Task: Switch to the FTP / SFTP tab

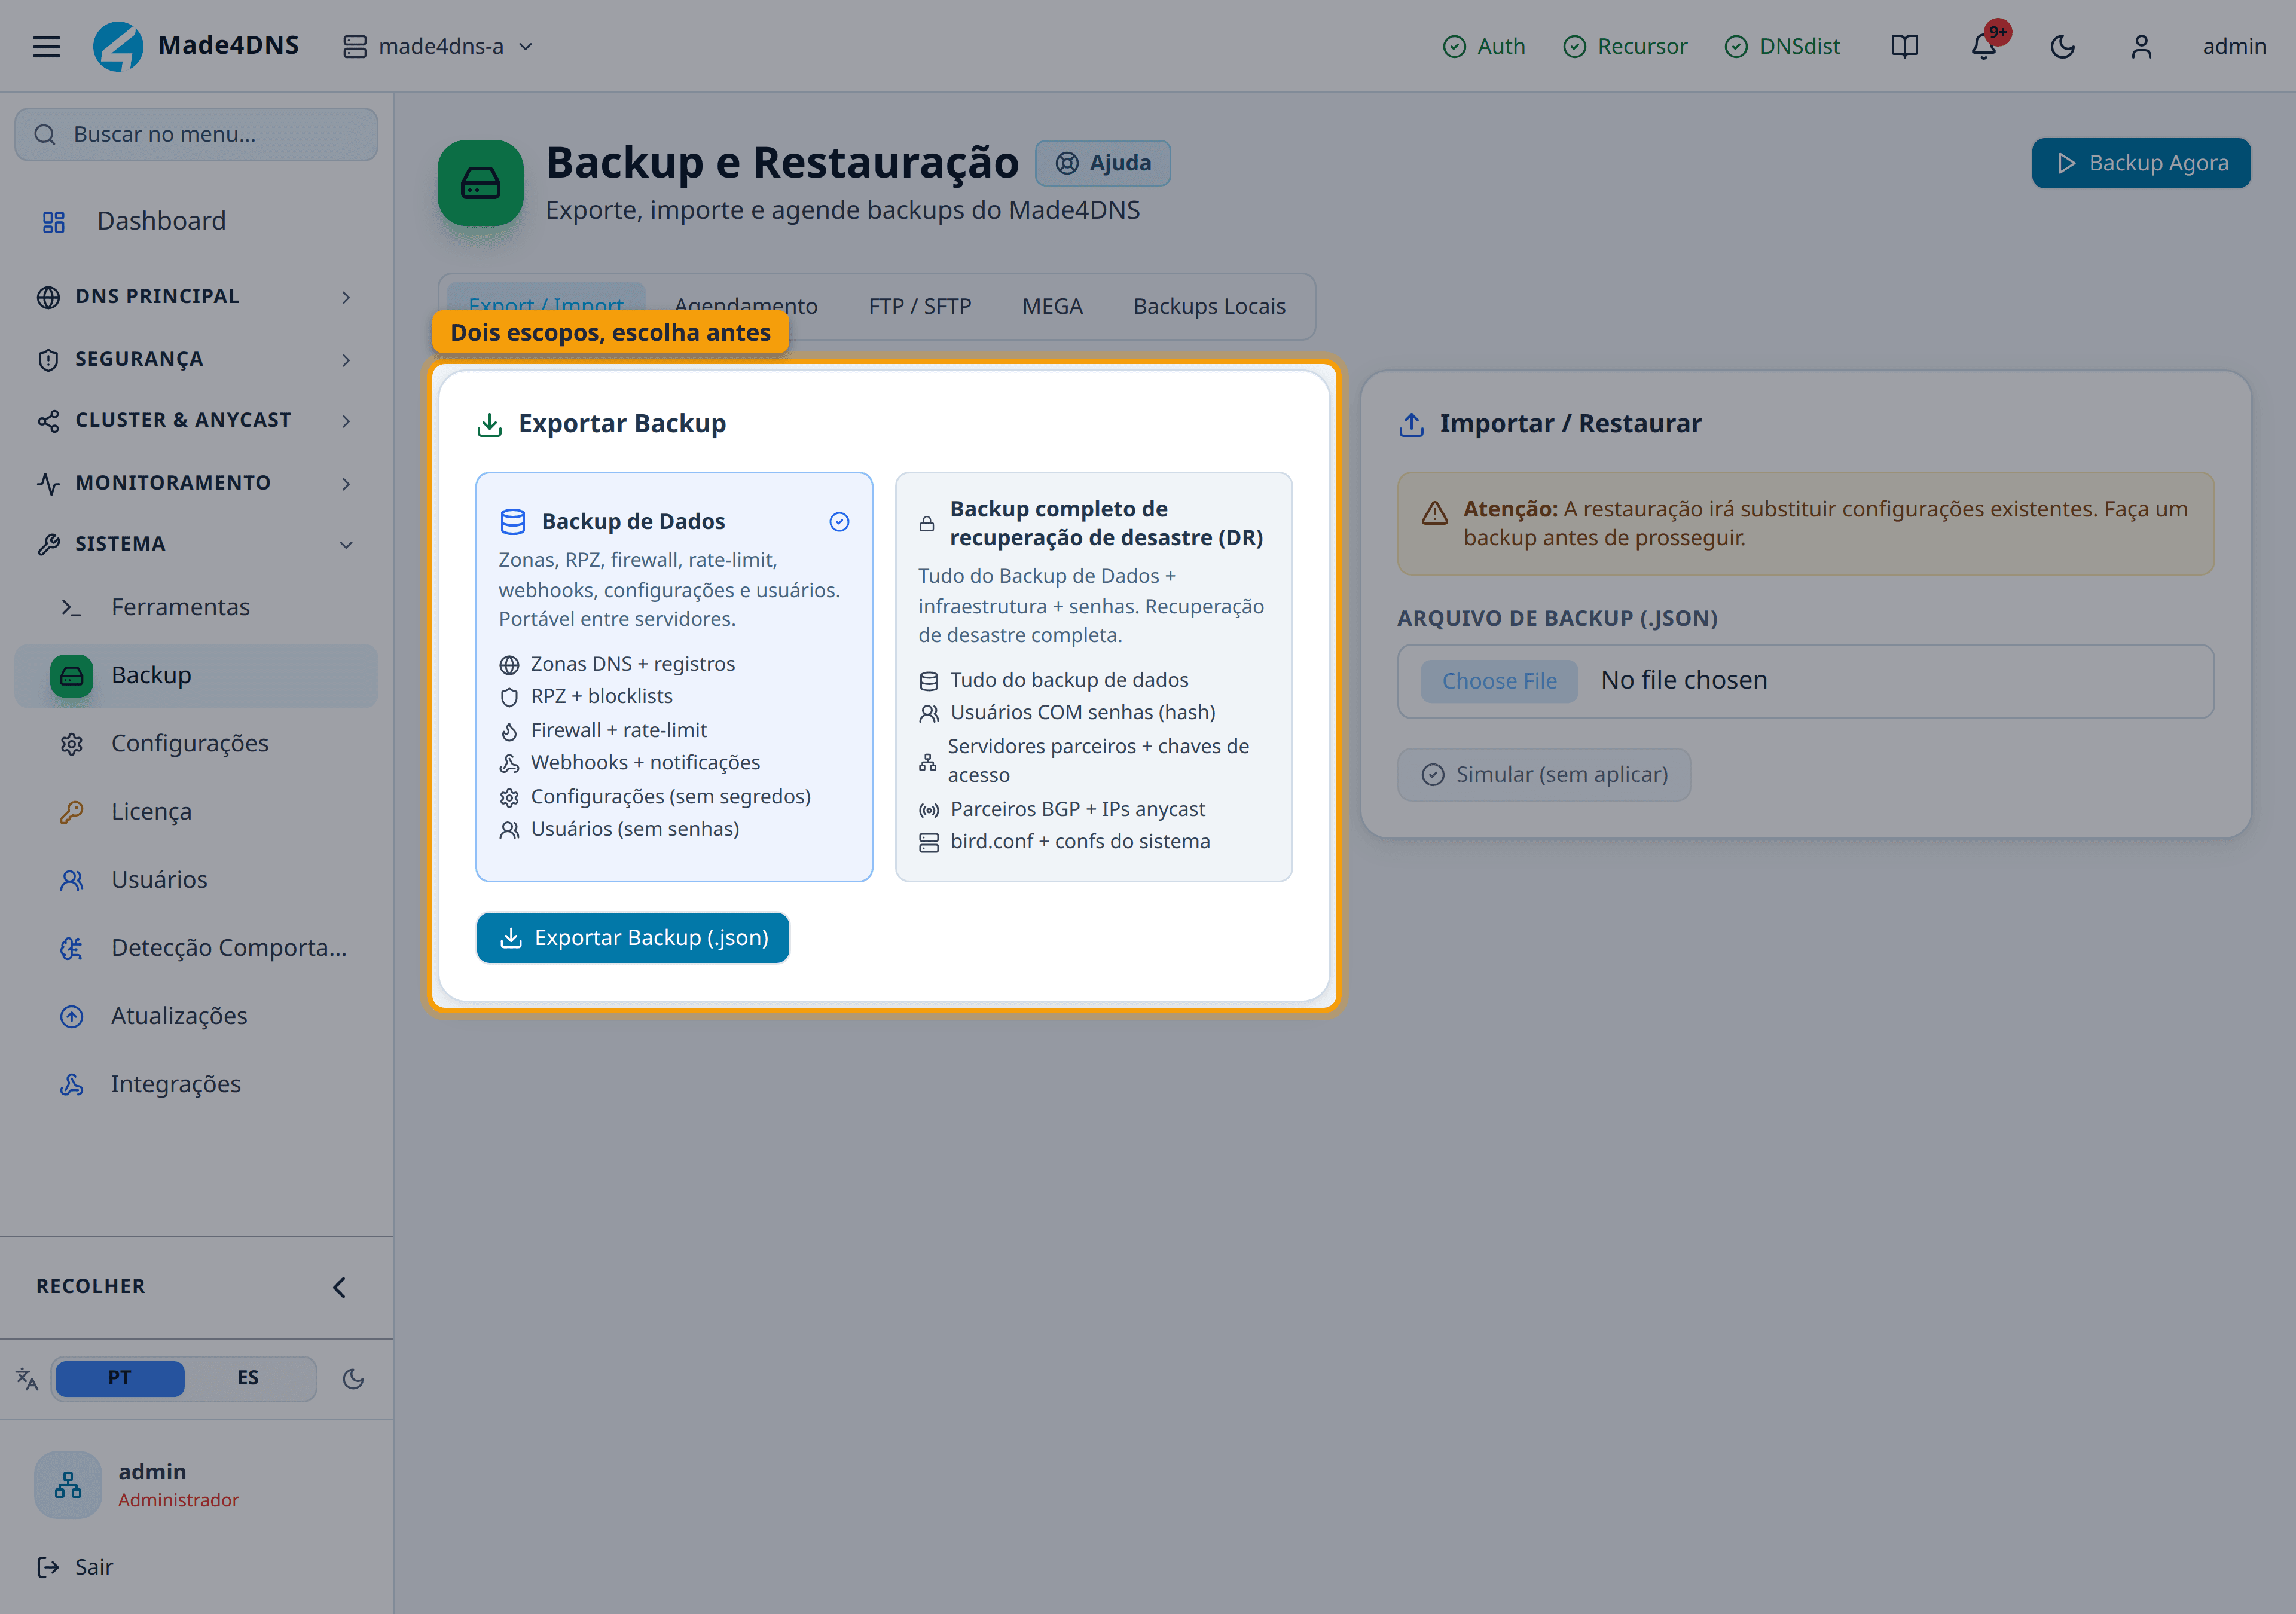Action: pyautogui.click(x=920, y=306)
